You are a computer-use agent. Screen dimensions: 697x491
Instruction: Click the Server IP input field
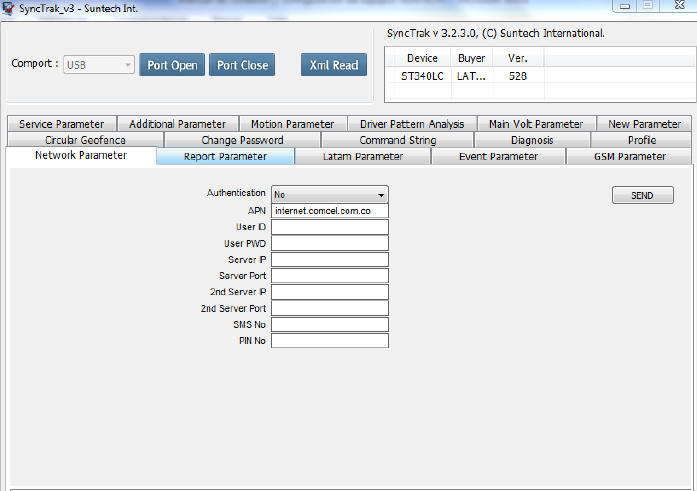pos(329,260)
